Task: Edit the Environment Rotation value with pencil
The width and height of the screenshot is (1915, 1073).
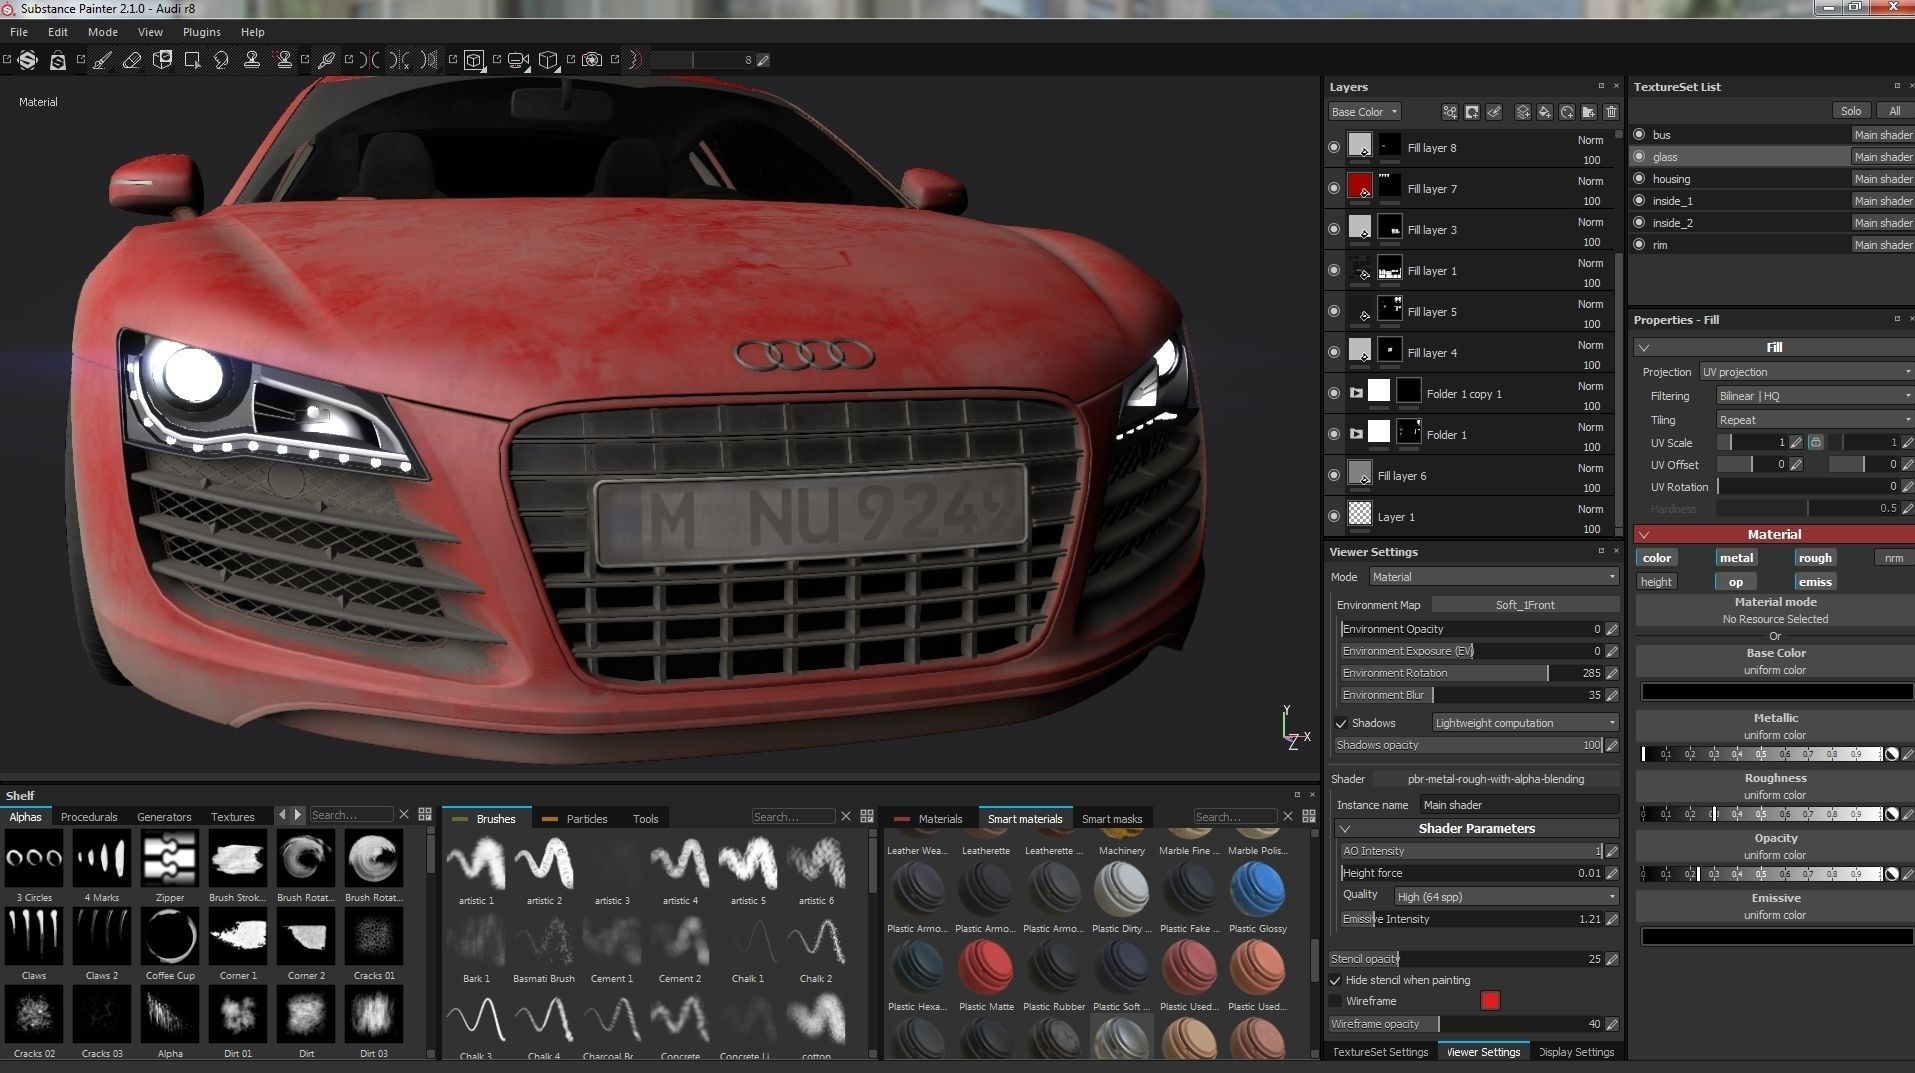Action: click(1612, 673)
